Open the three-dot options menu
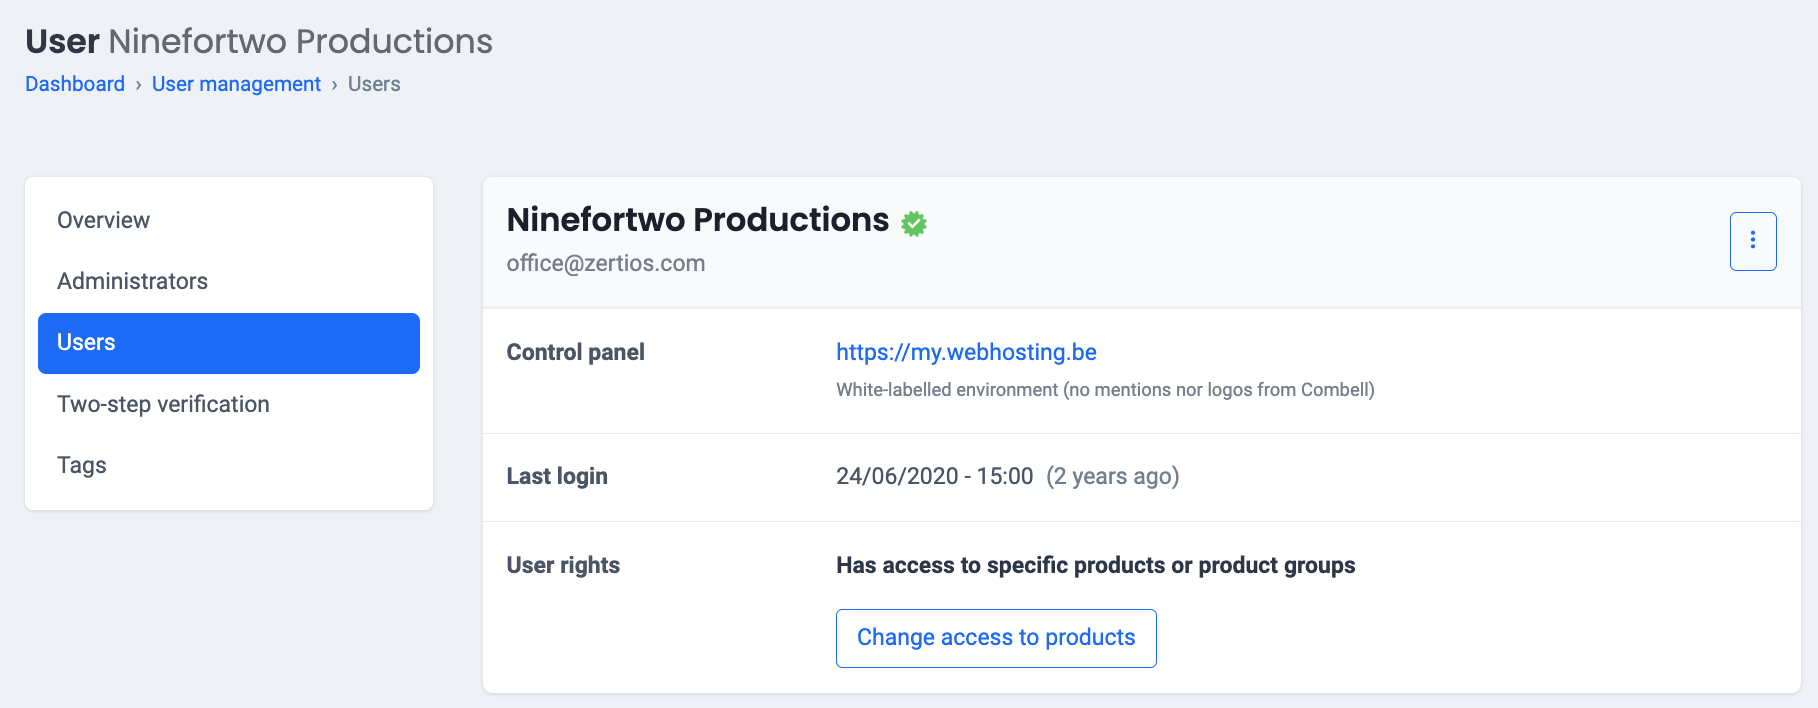Screen dimensions: 1818x708 pos(1752,241)
